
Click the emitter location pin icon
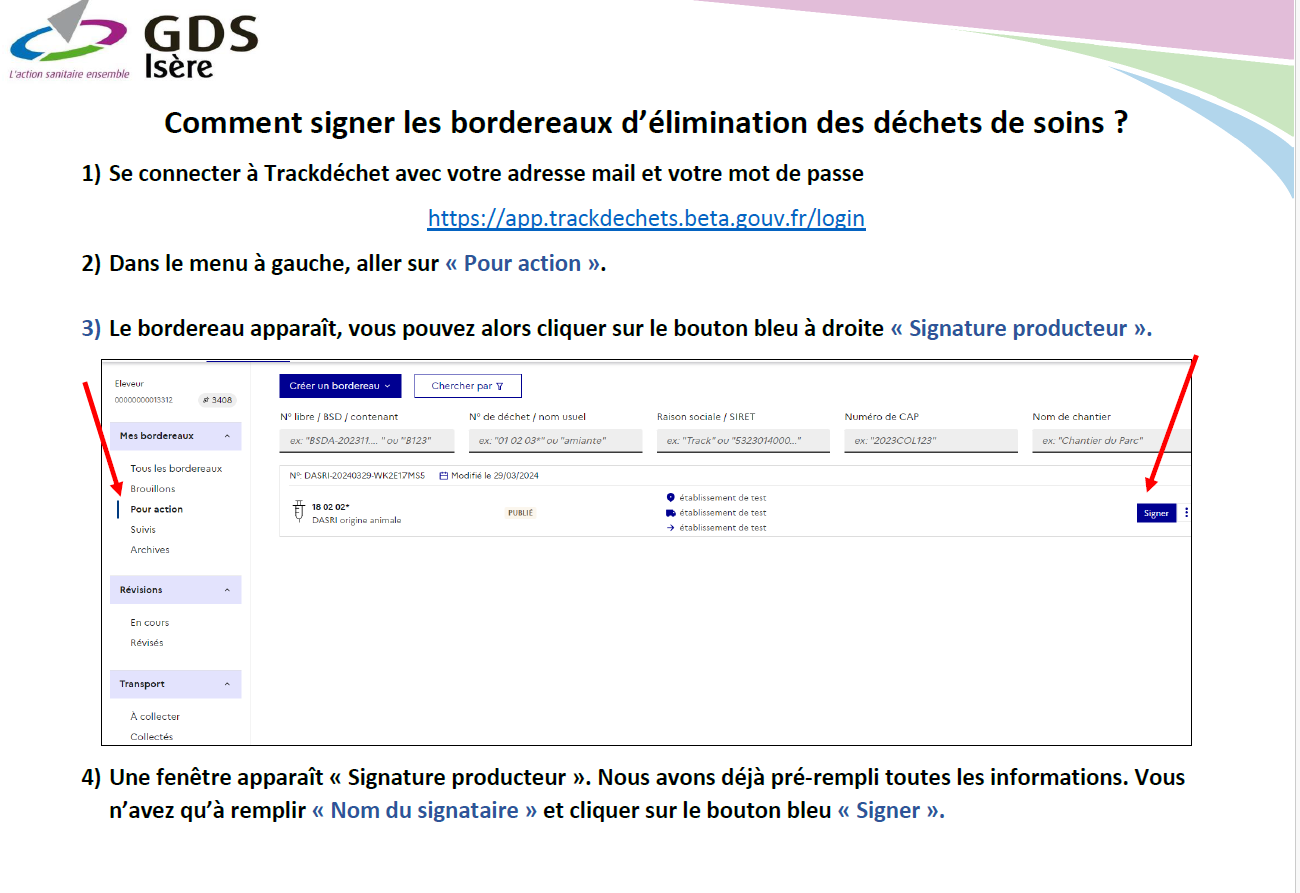click(670, 497)
